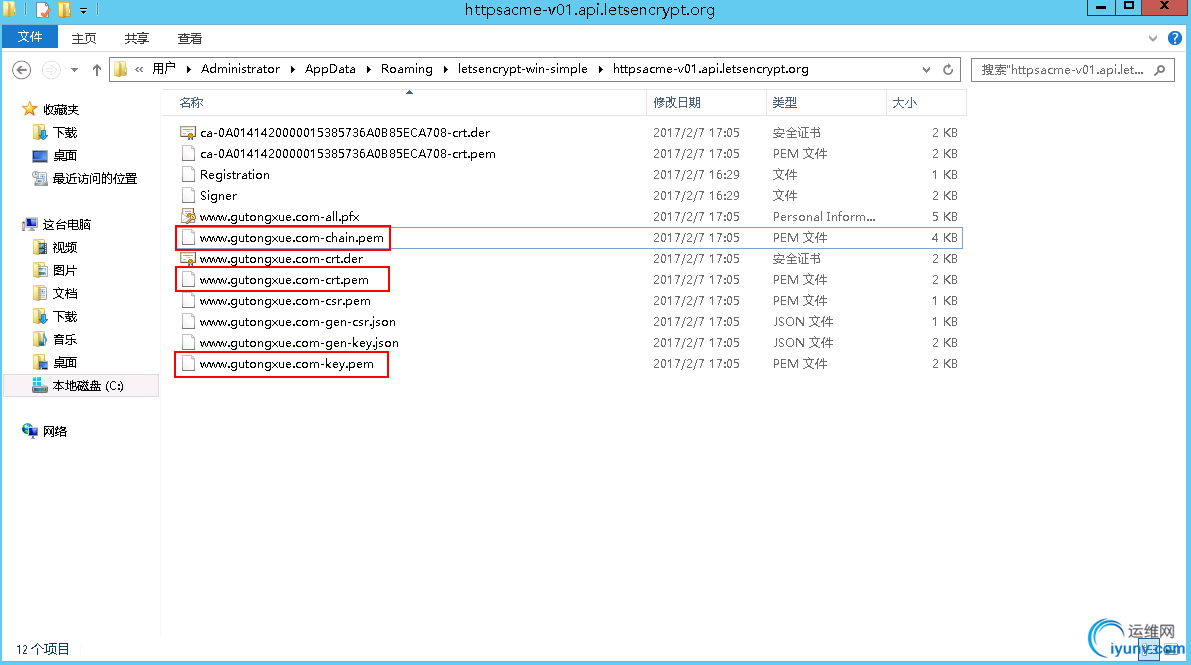The image size is (1191, 665).
Task: Expand the arrow after letsencrypt-win-simple breadcrumb
Action: [601, 69]
